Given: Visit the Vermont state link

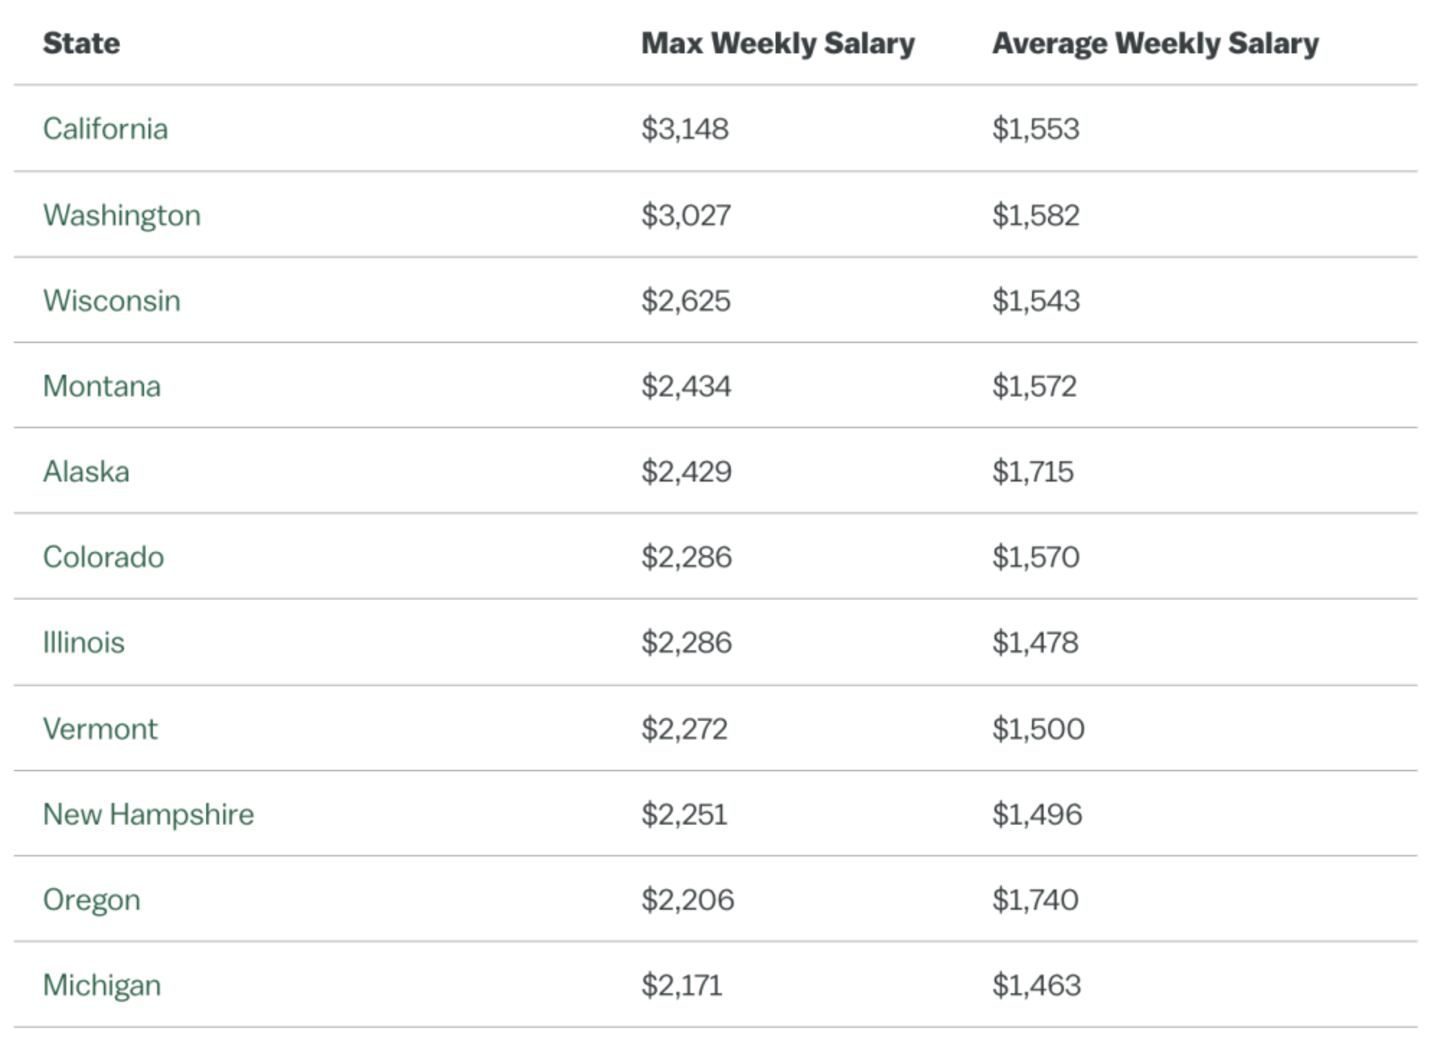Looking at the screenshot, I should point(100,729).
